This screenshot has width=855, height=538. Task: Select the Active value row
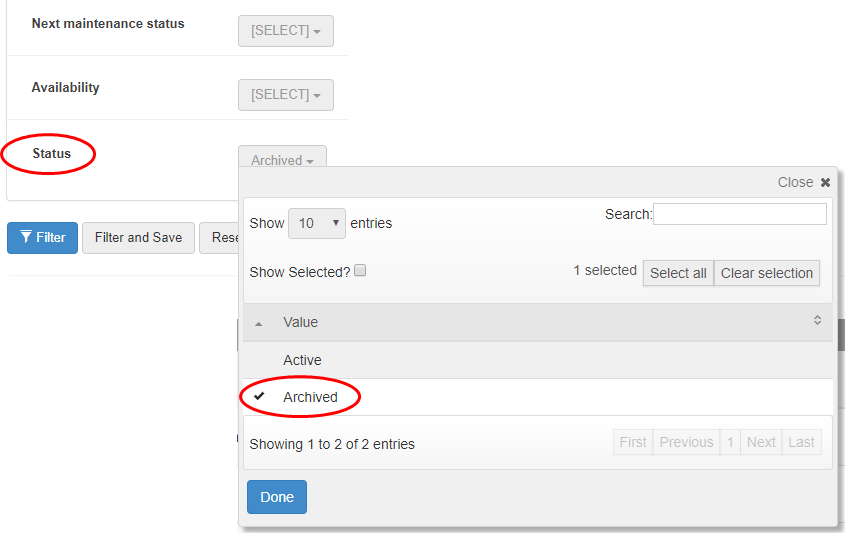(x=303, y=360)
